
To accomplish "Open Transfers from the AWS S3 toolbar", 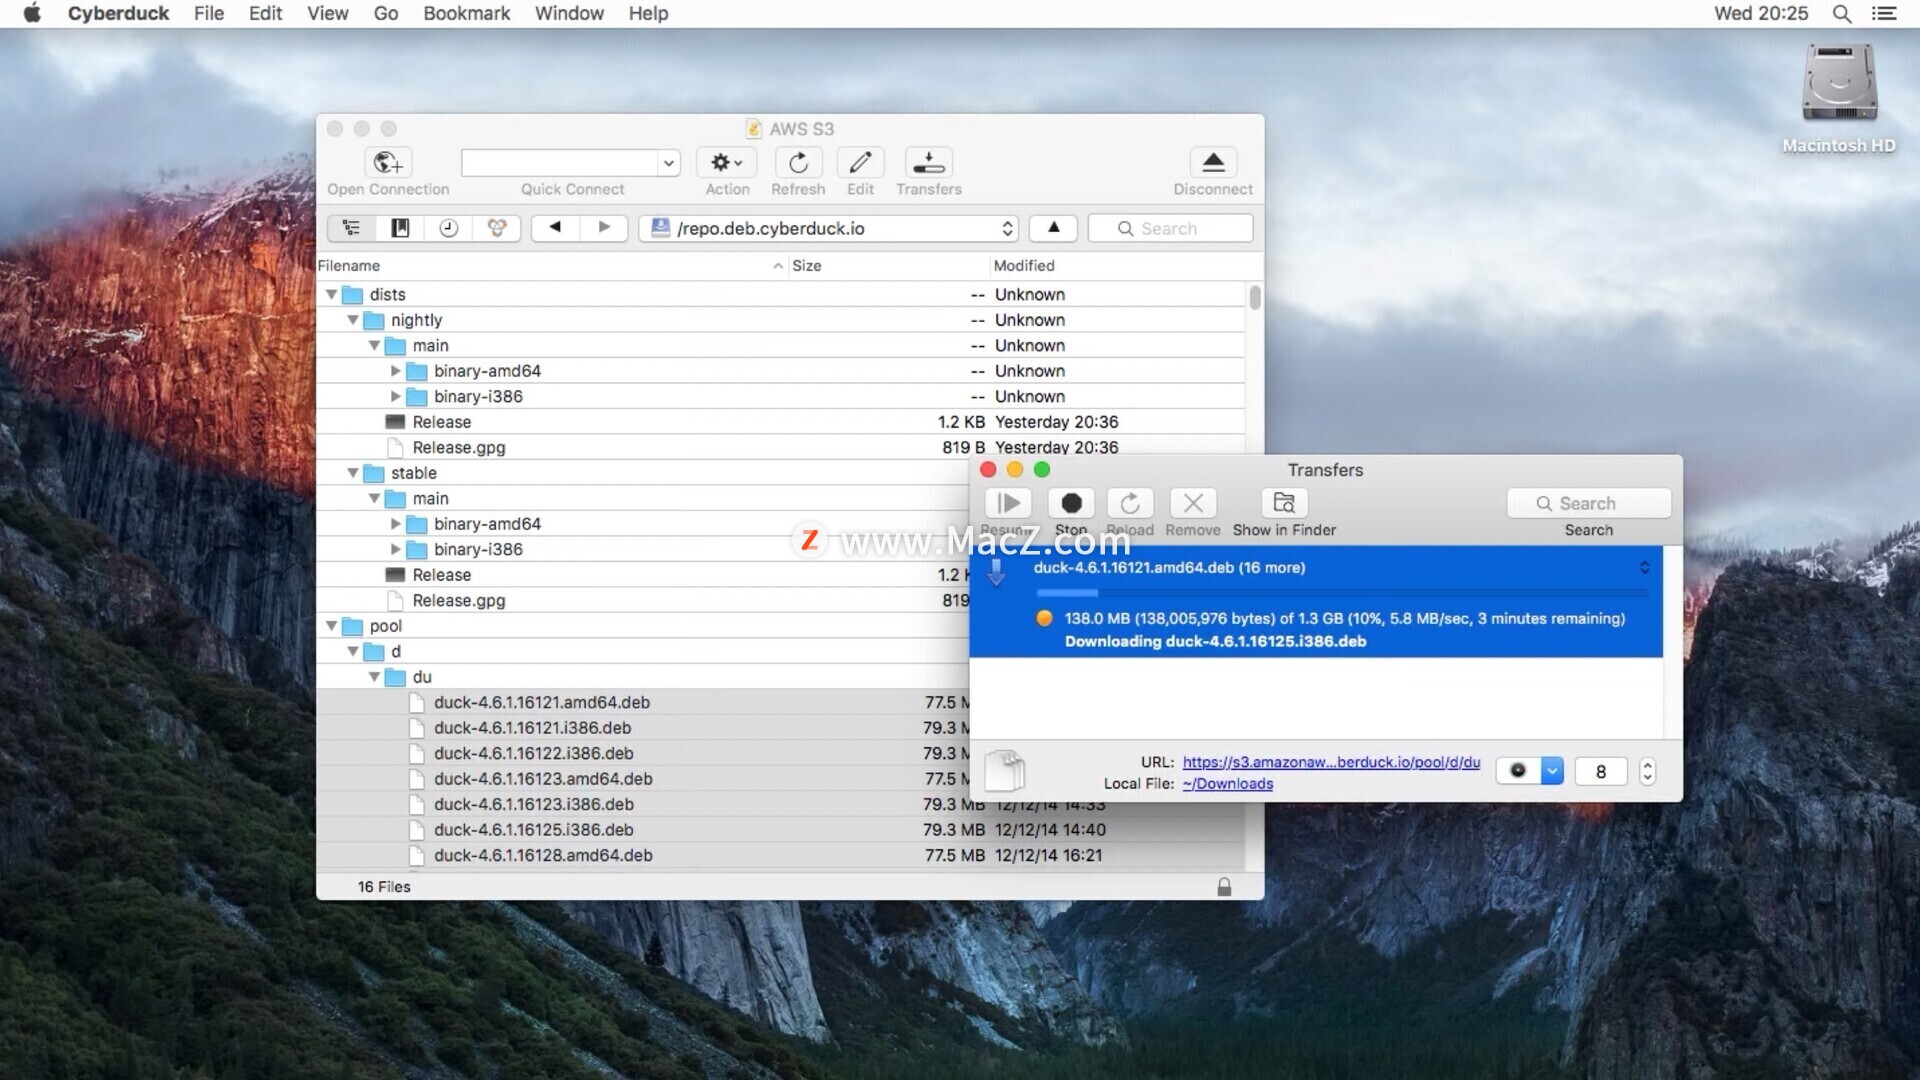I will [x=929, y=162].
